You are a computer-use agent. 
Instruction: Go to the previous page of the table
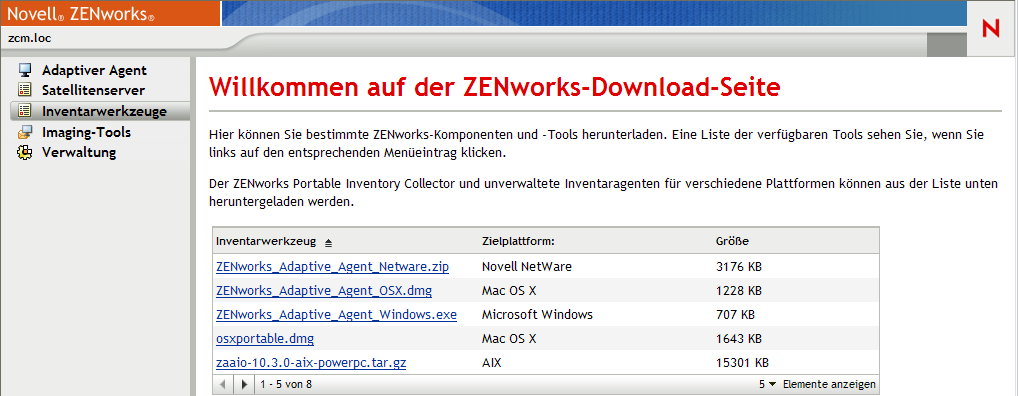[223, 384]
